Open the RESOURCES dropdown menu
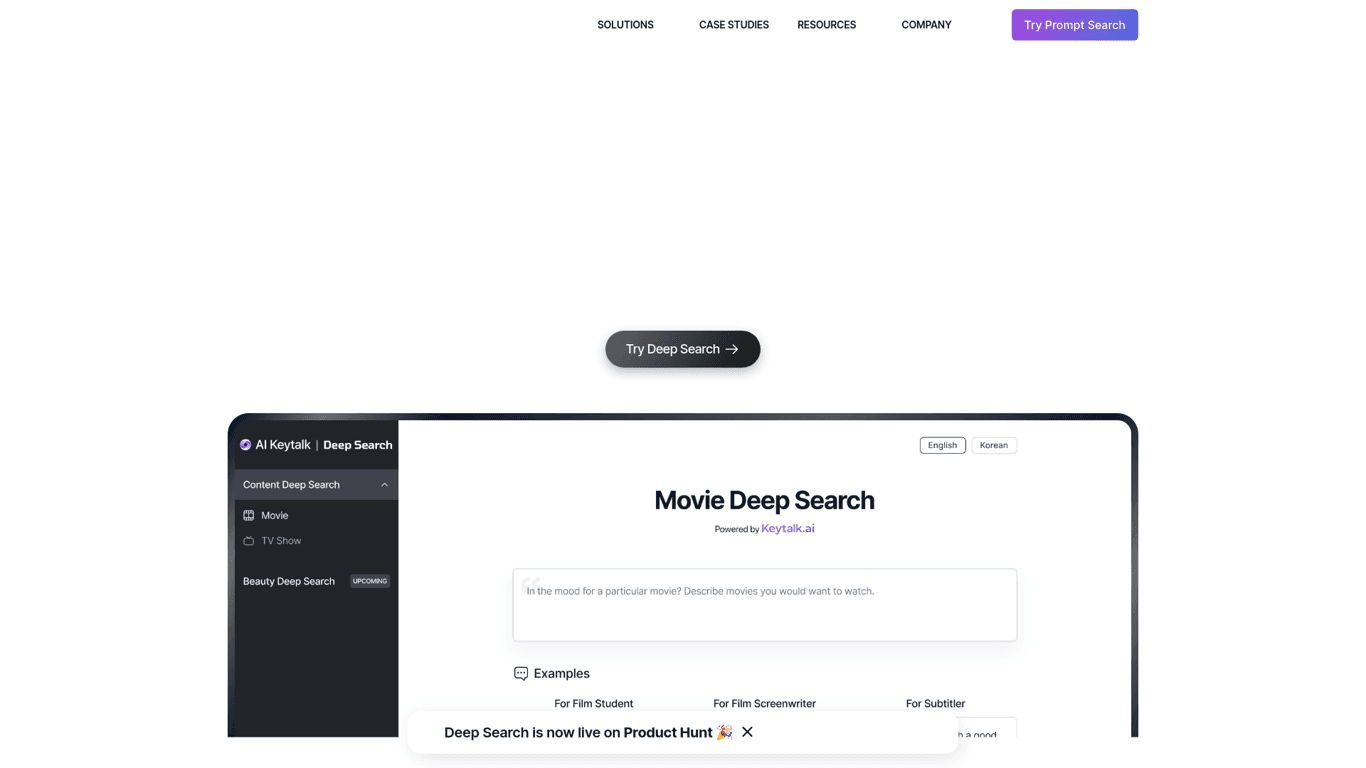Image resolution: width=1366 pixels, height=768 pixels. click(x=826, y=24)
